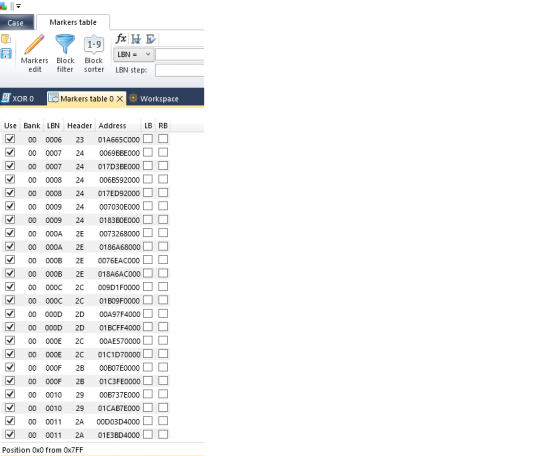Click the E checkmark icon

(150, 39)
